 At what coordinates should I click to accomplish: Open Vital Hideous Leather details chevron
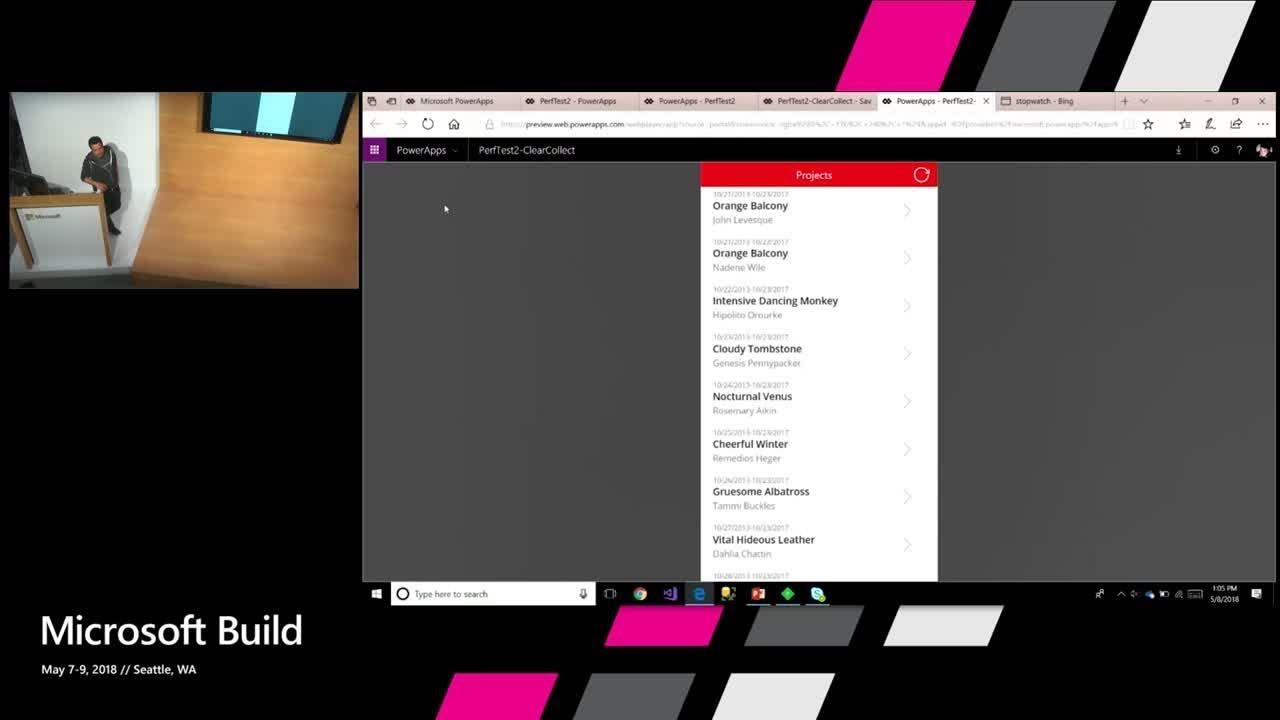(907, 545)
